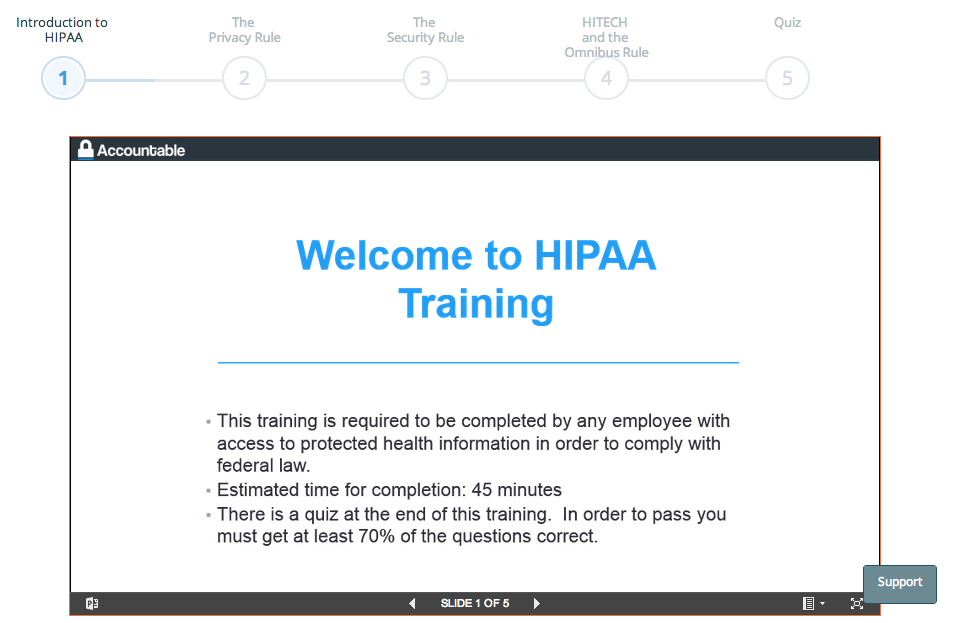Image resolution: width=954 pixels, height=623 pixels.
Task: Click the SLIDE 1 OF 5 indicator
Action: coord(475,603)
